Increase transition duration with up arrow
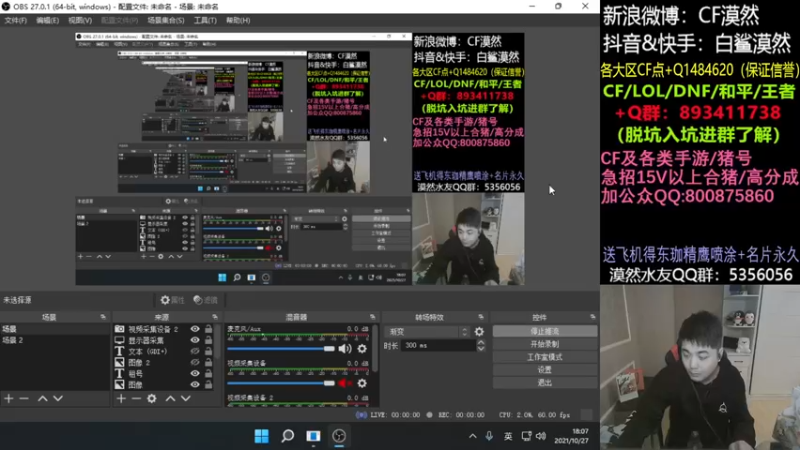800x450 pixels. pyautogui.click(x=481, y=343)
